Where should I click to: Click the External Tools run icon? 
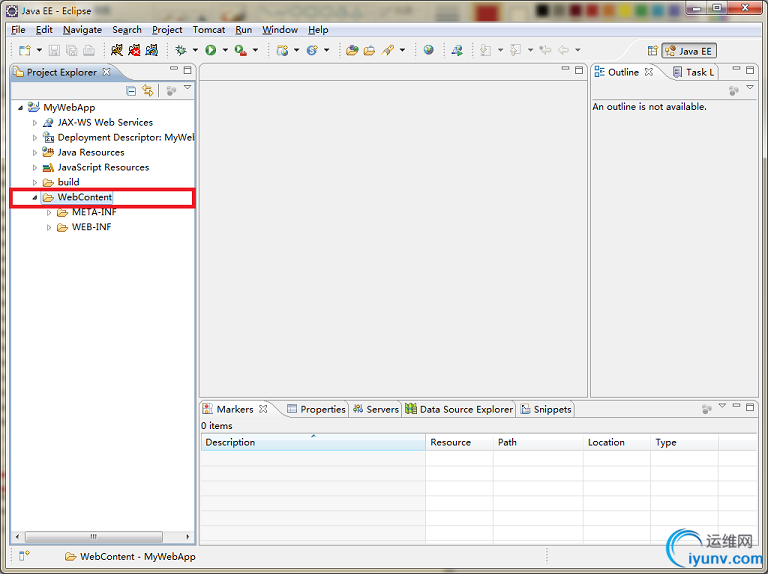240,50
